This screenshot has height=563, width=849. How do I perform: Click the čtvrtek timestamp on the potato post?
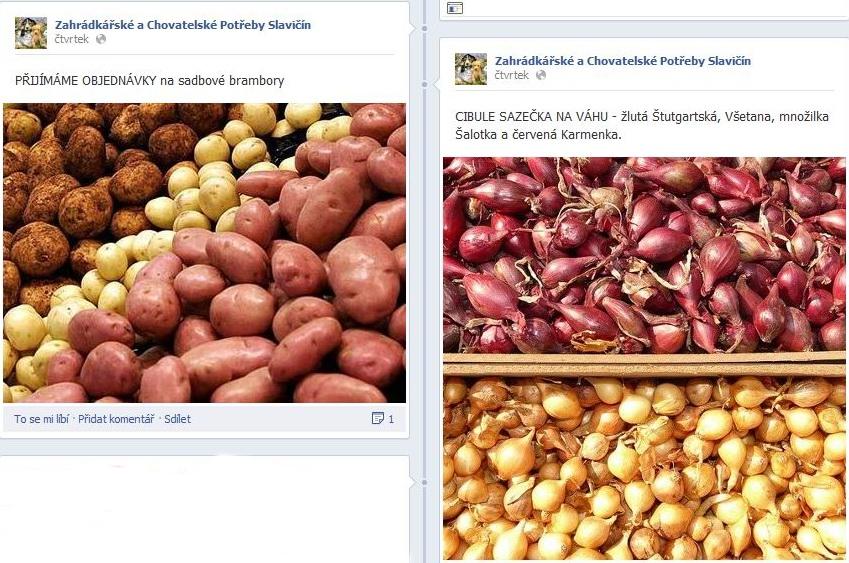pos(71,39)
